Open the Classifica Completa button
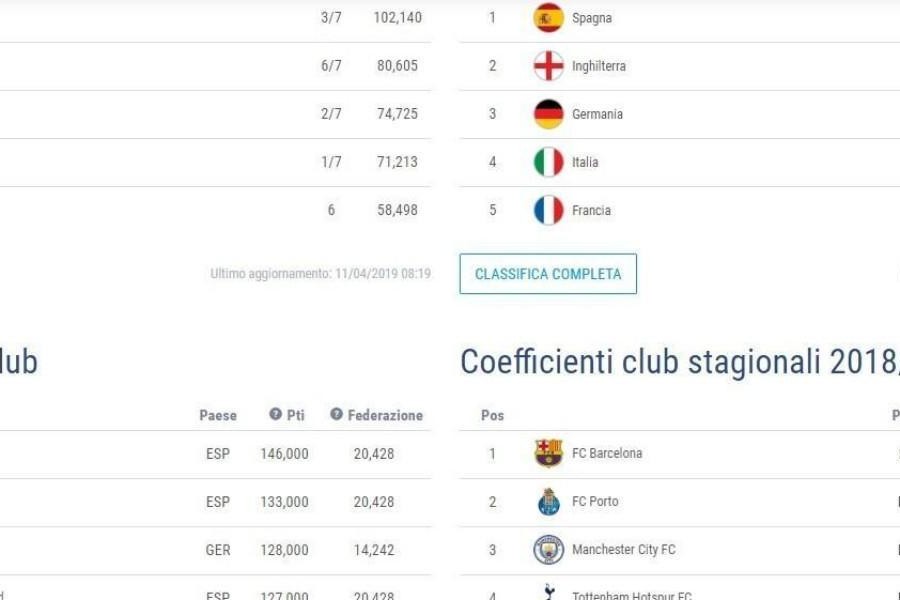The width and height of the screenshot is (900, 600). [x=548, y=274]
